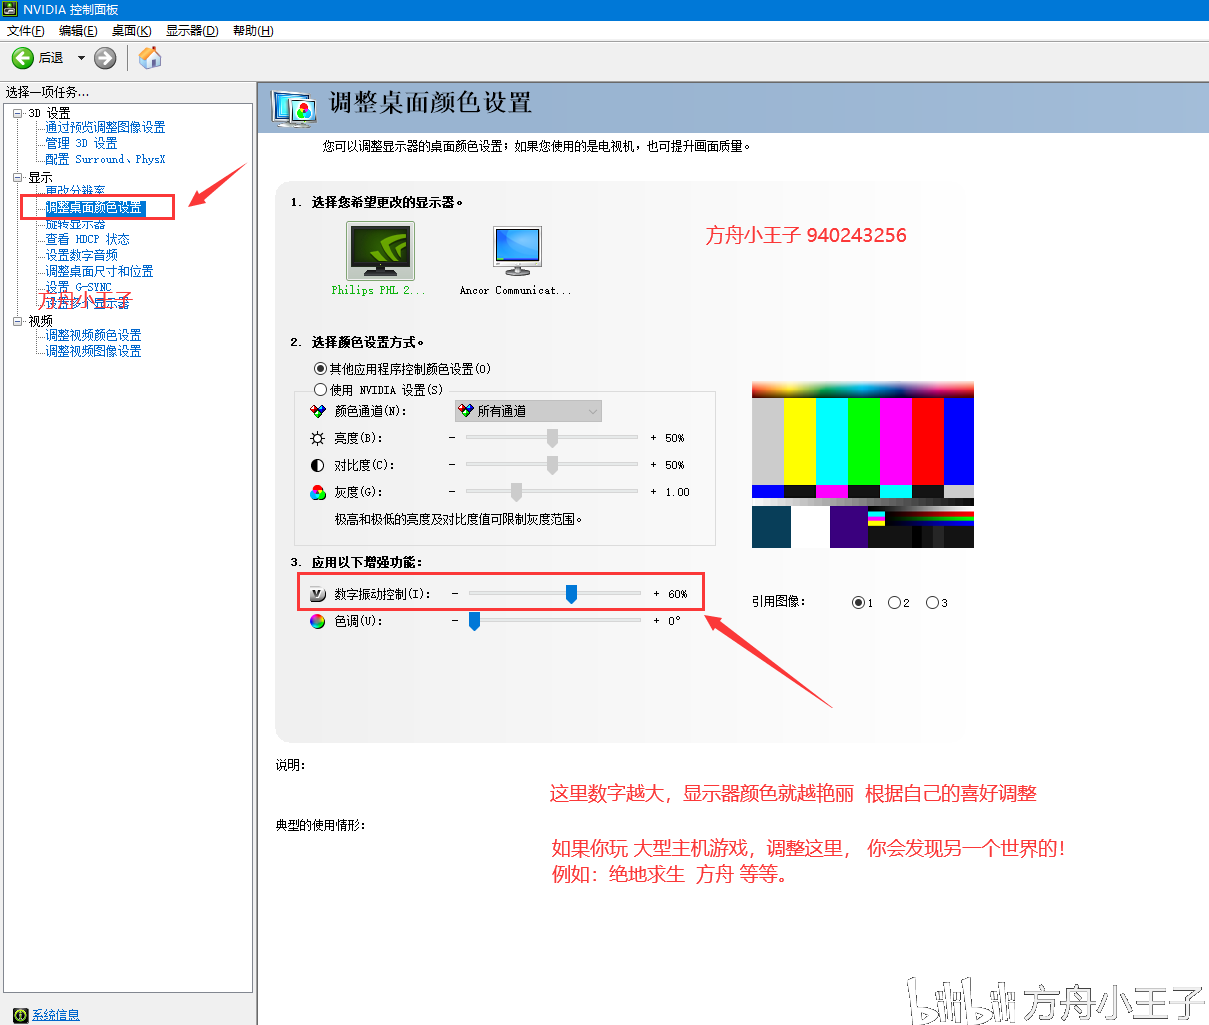Open 调整视频颜色设置 link

coord(93,335)
